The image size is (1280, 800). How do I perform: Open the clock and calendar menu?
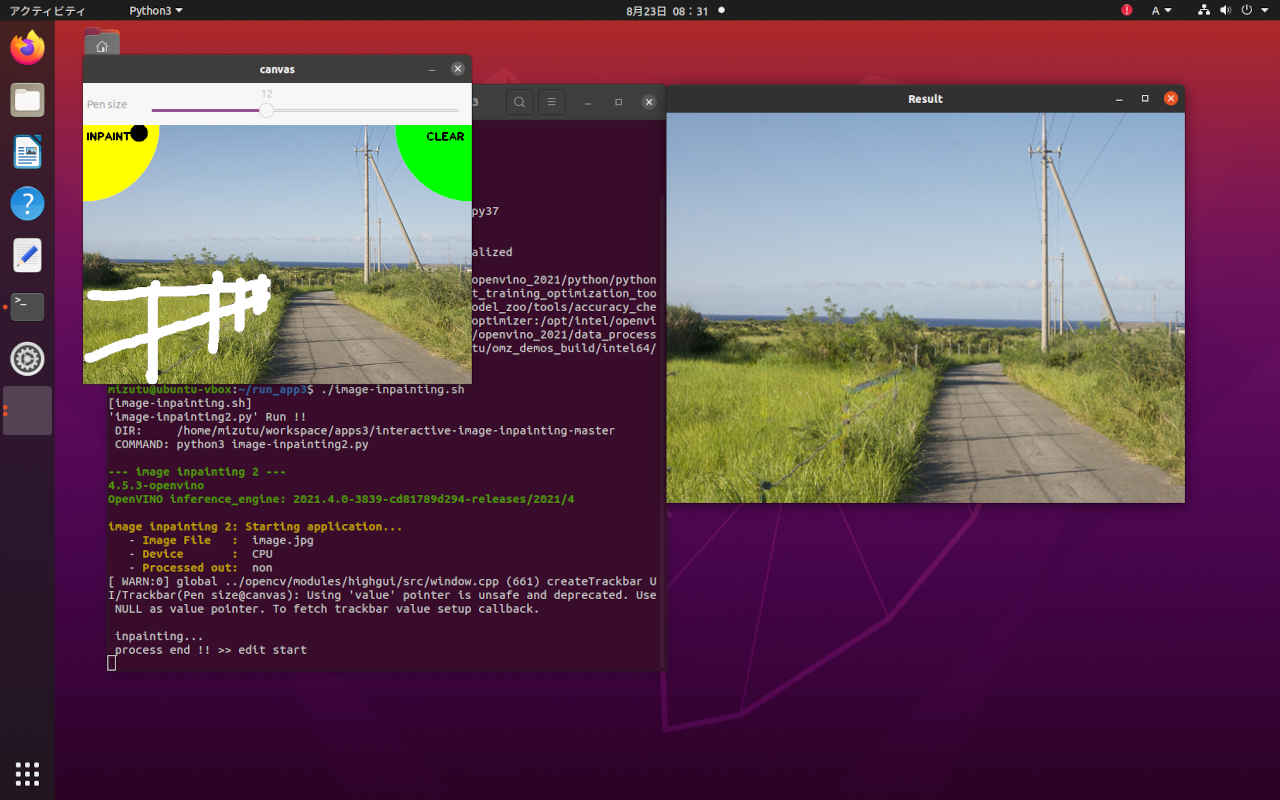click(667, 10)
